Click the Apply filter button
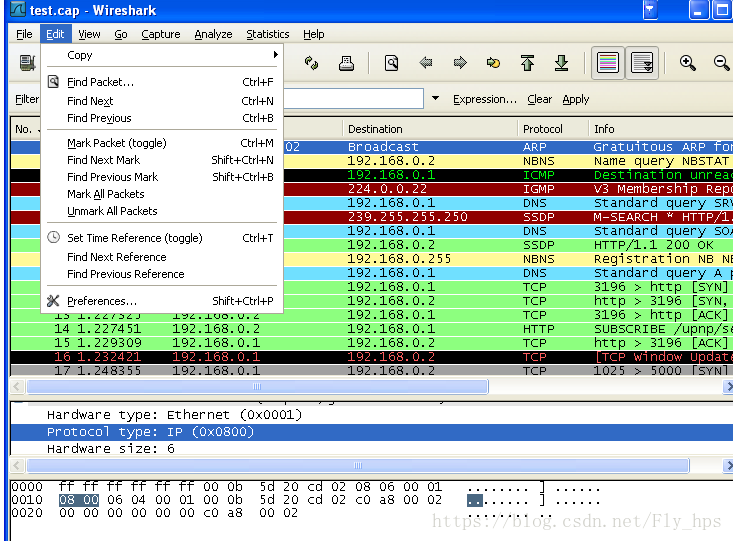This screenshot has height=541, width=733. point(575,99)
